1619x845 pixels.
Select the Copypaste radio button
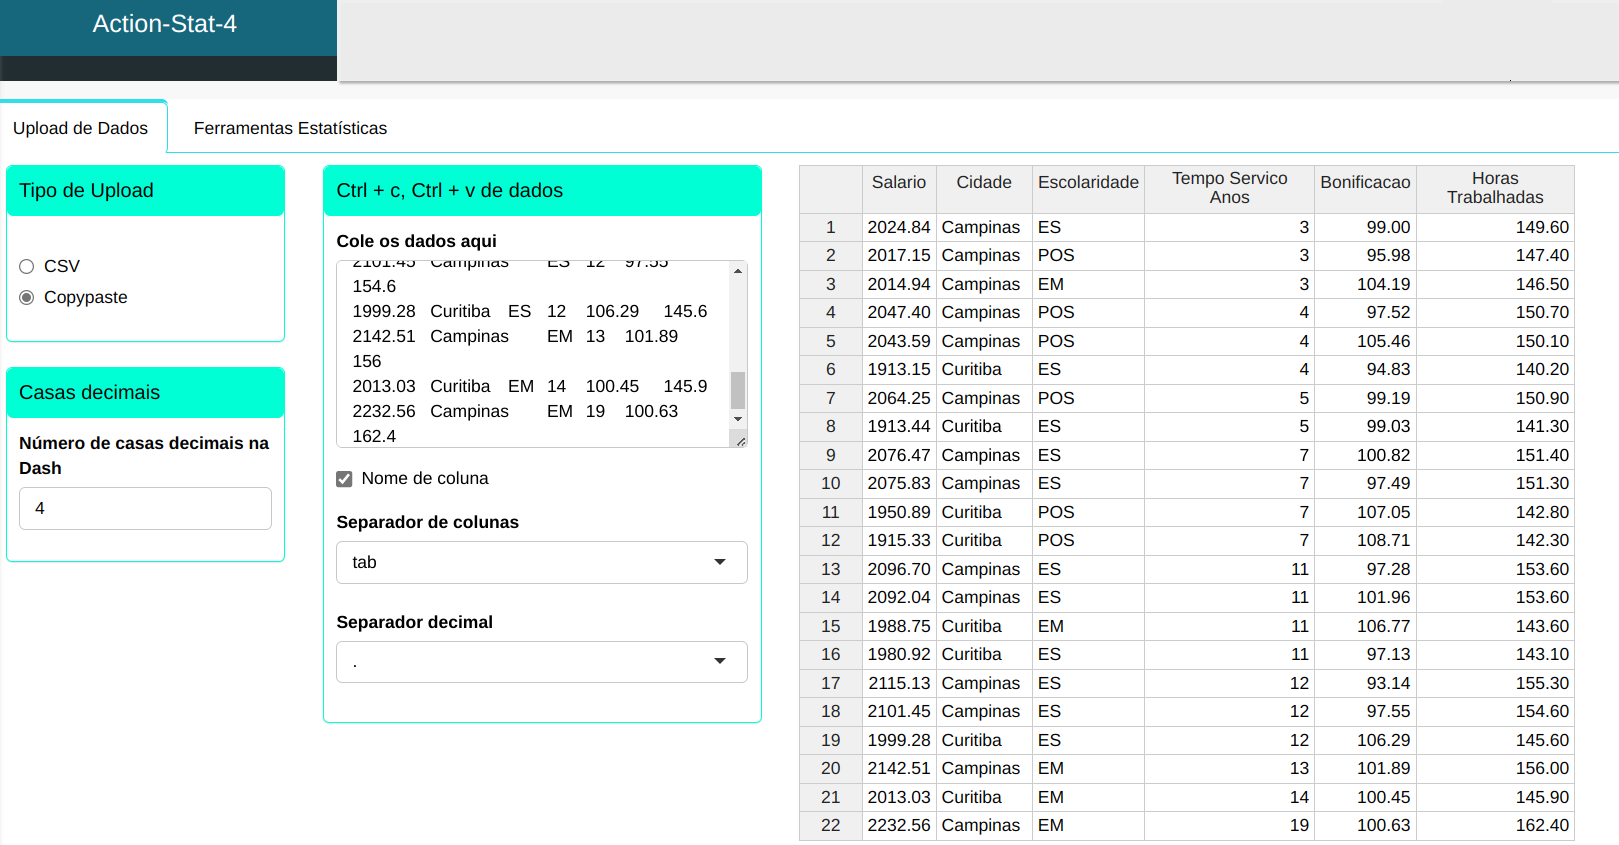click(x=27, y=297)
